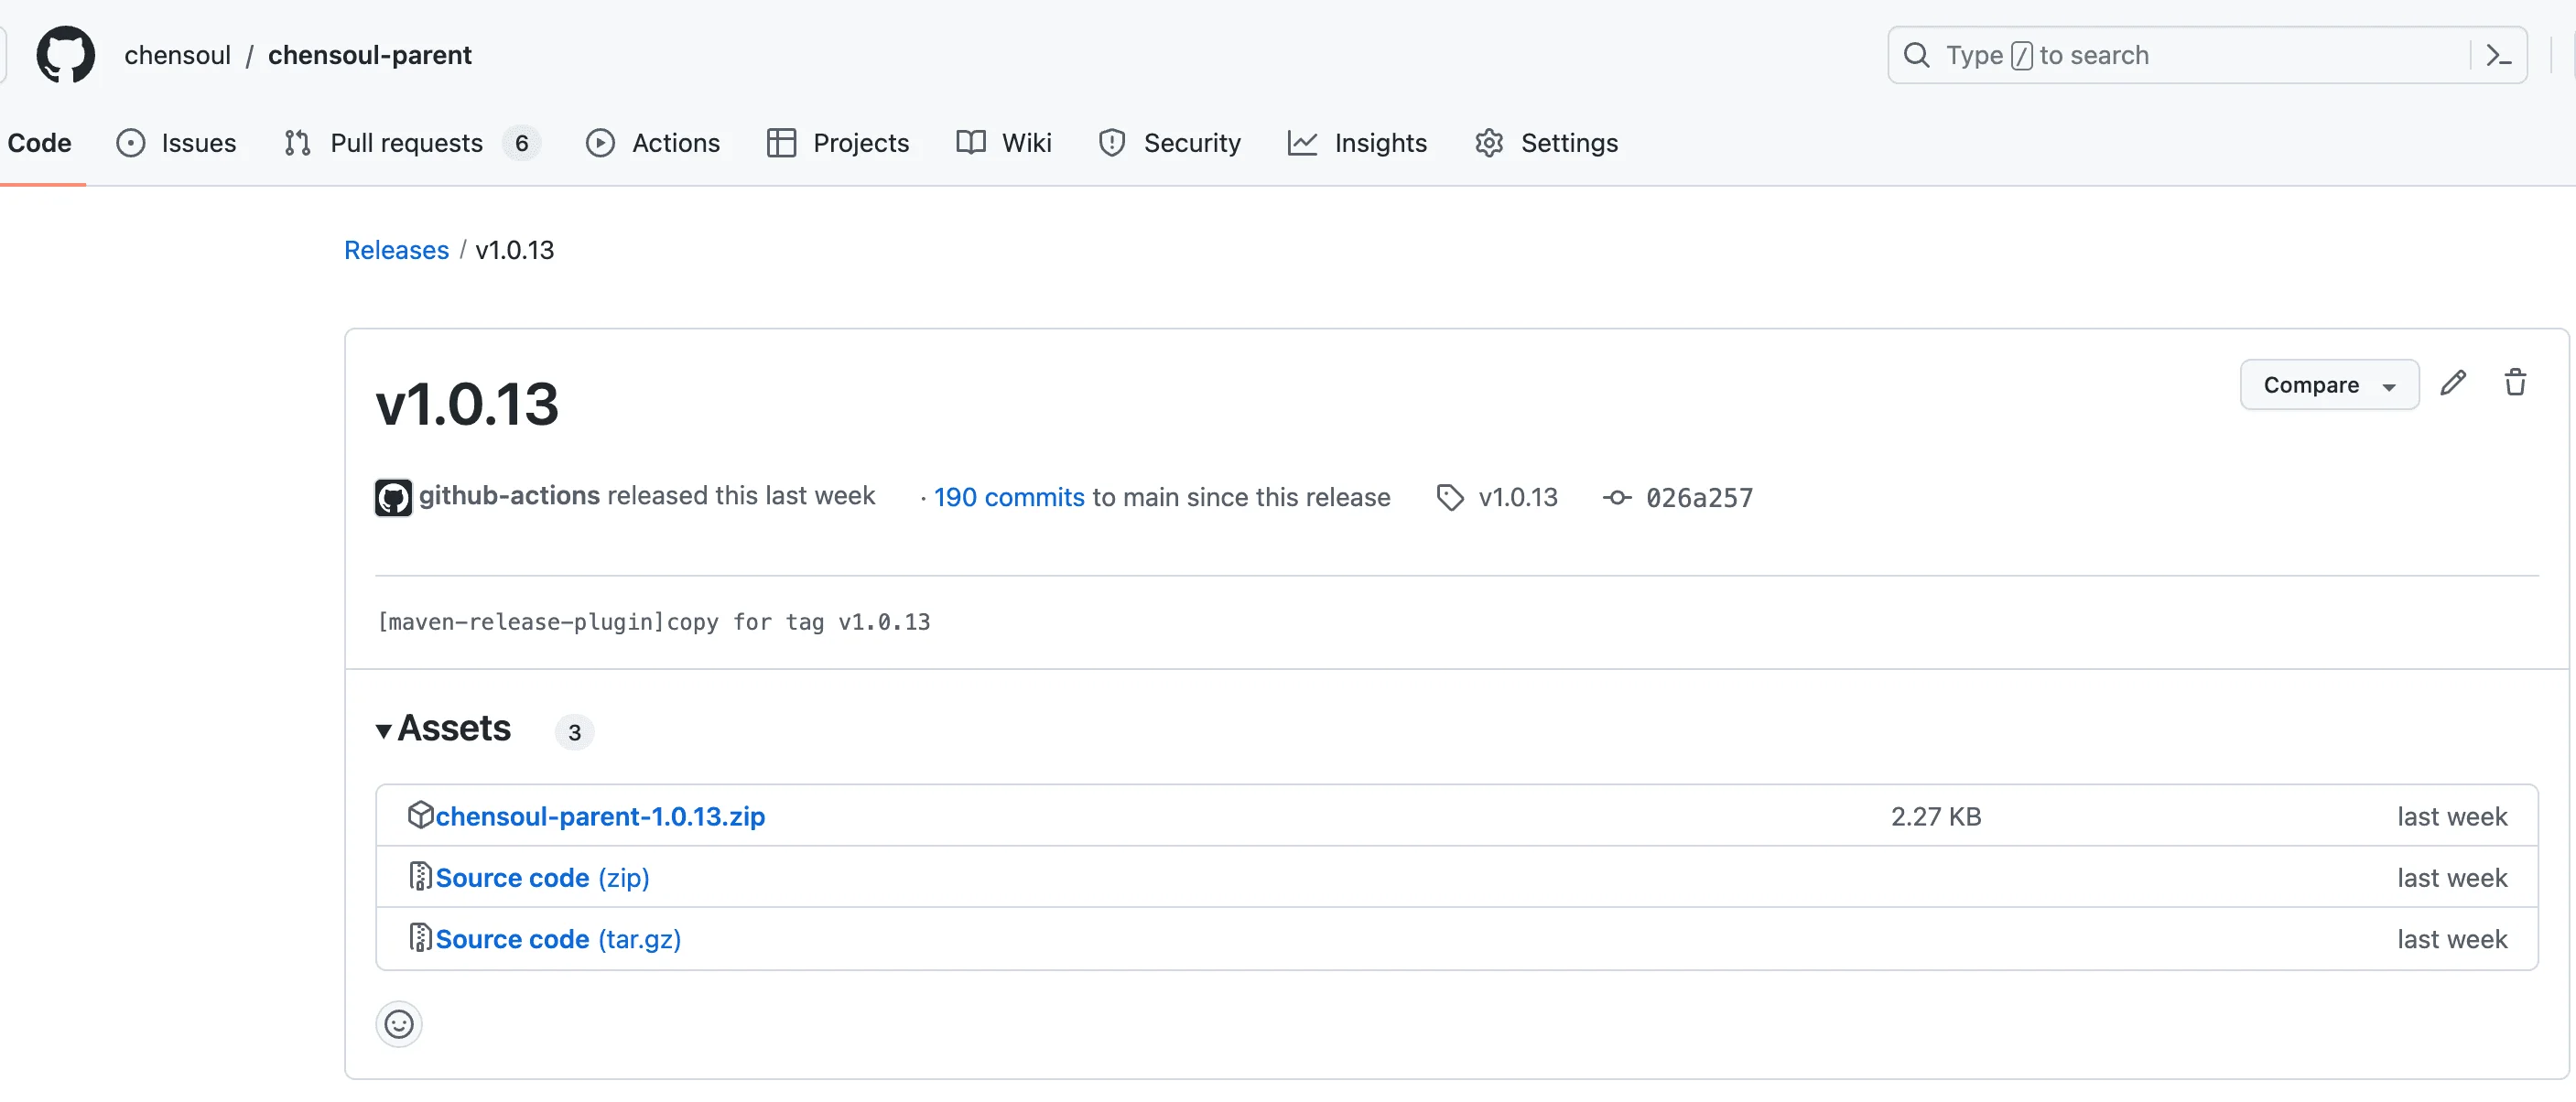Edit release using the pencil icon
Viewport: 2576px width, 1102px height.
(2453, 383)
